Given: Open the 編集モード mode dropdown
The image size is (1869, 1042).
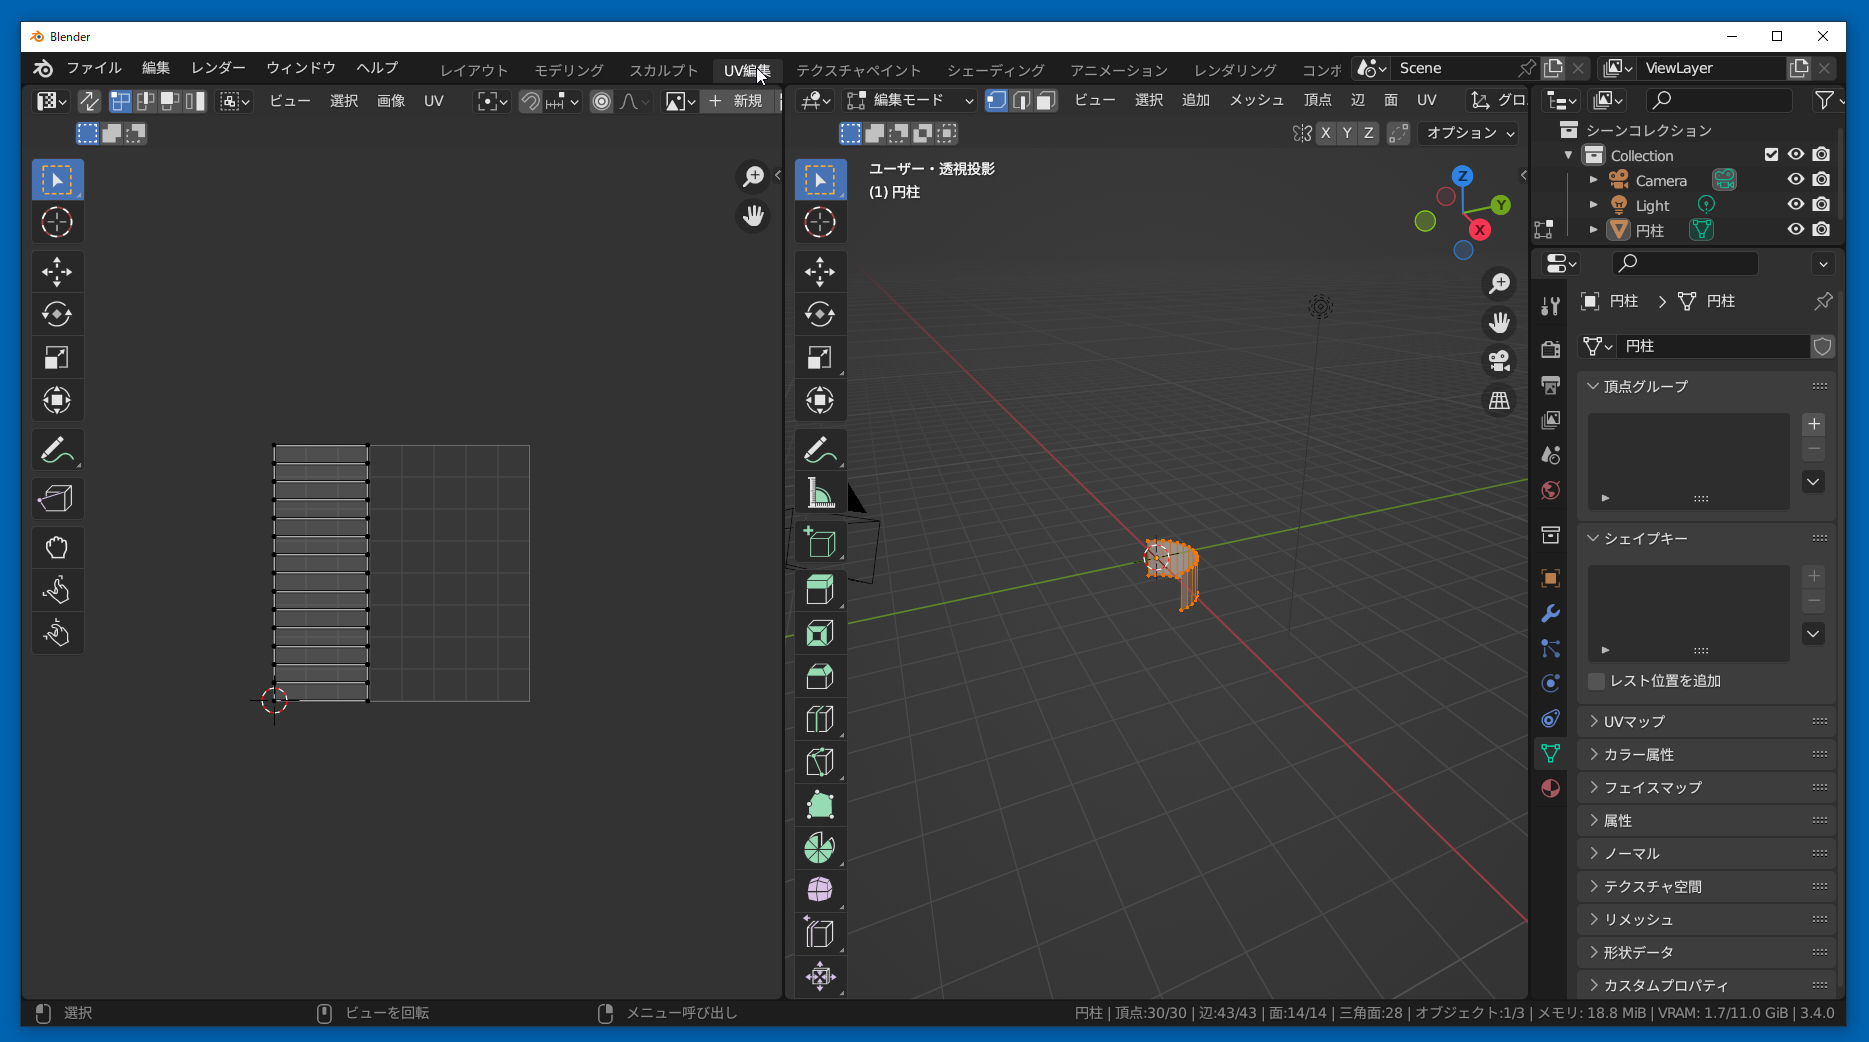Looking at the screenshot, I should (x=909, y=100).
